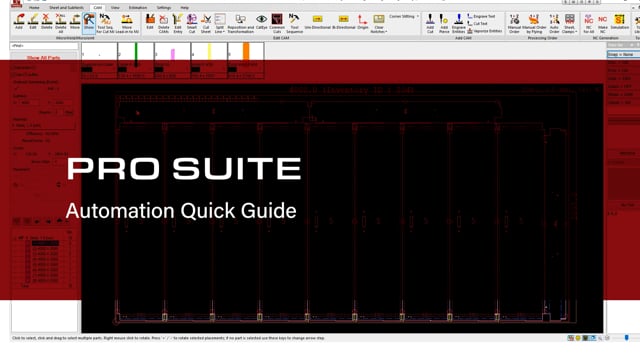Select the Engrave Text option
This screenshot has height=360, width=640.
click(x=481, y=16)
